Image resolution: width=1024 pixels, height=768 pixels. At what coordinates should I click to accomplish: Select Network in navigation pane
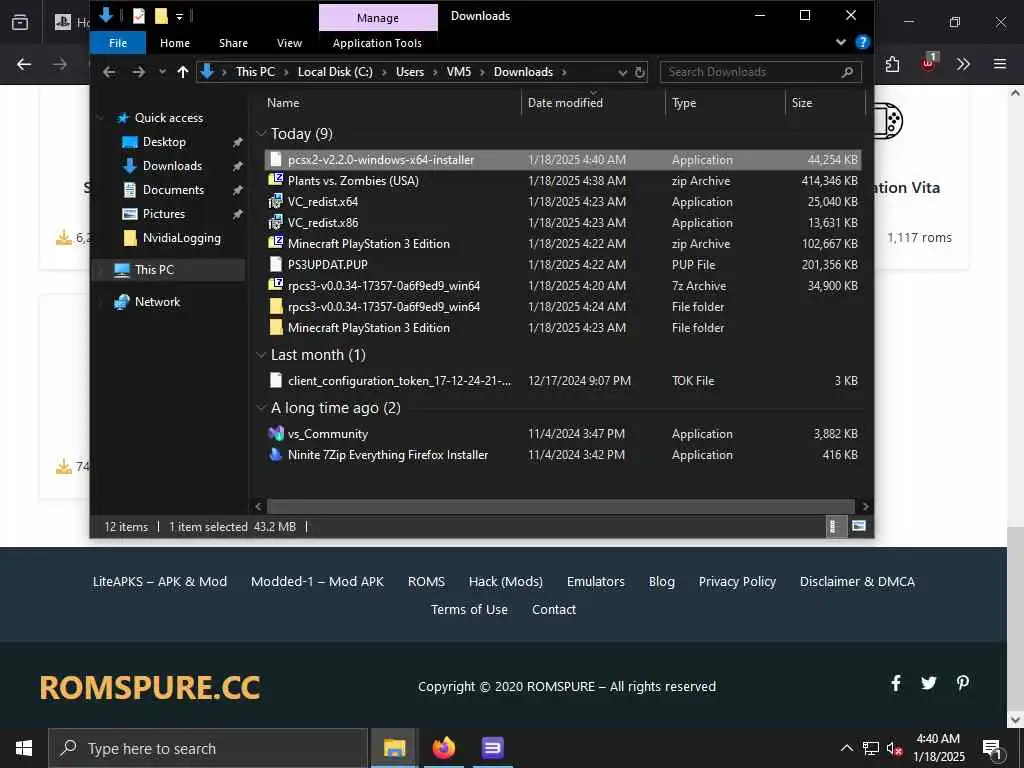(x=157, y=302)
